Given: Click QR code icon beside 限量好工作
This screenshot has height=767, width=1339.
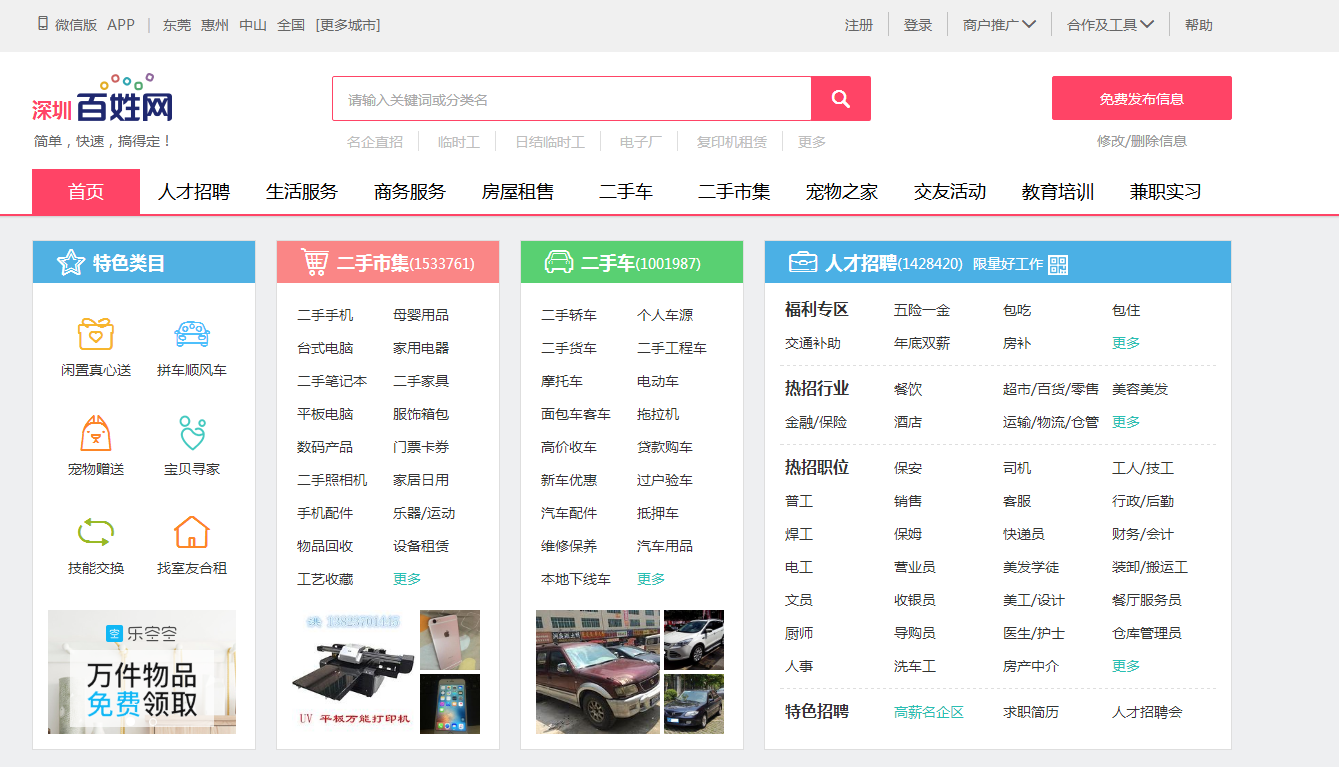Looking at the screenshot, I should (1058, 264).
